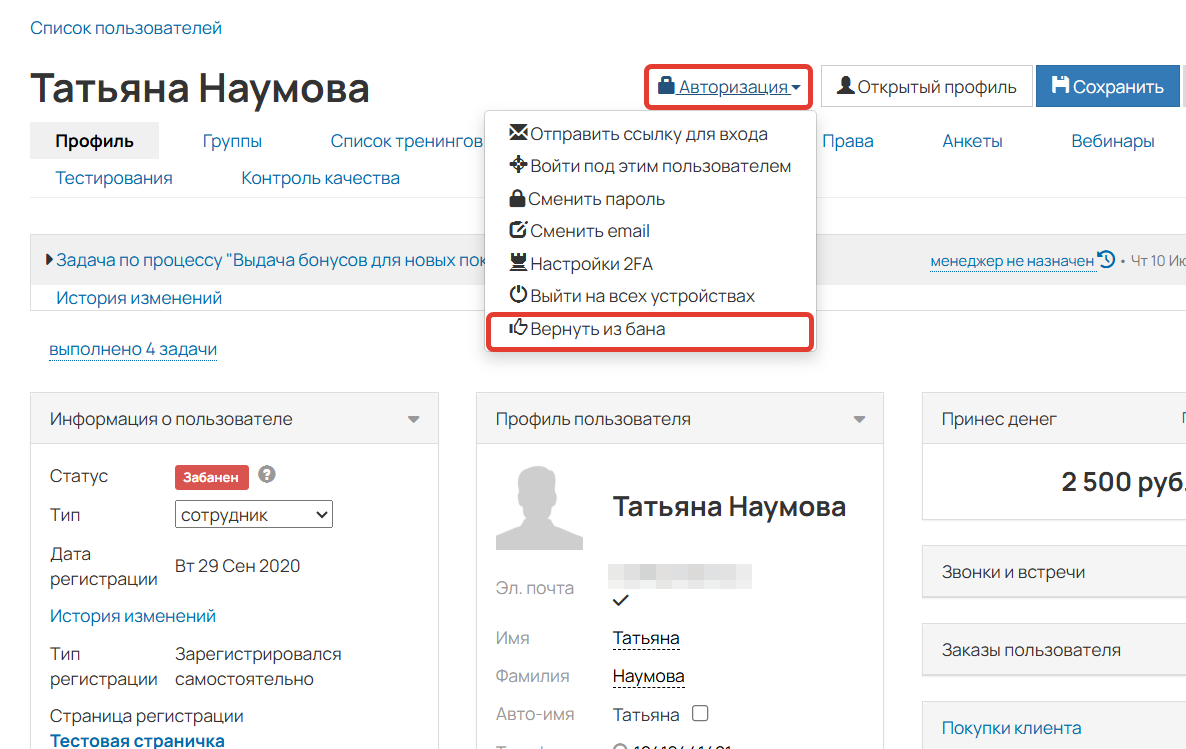Click the question mark icon next to Забанен status

click(x=266, y=477)
